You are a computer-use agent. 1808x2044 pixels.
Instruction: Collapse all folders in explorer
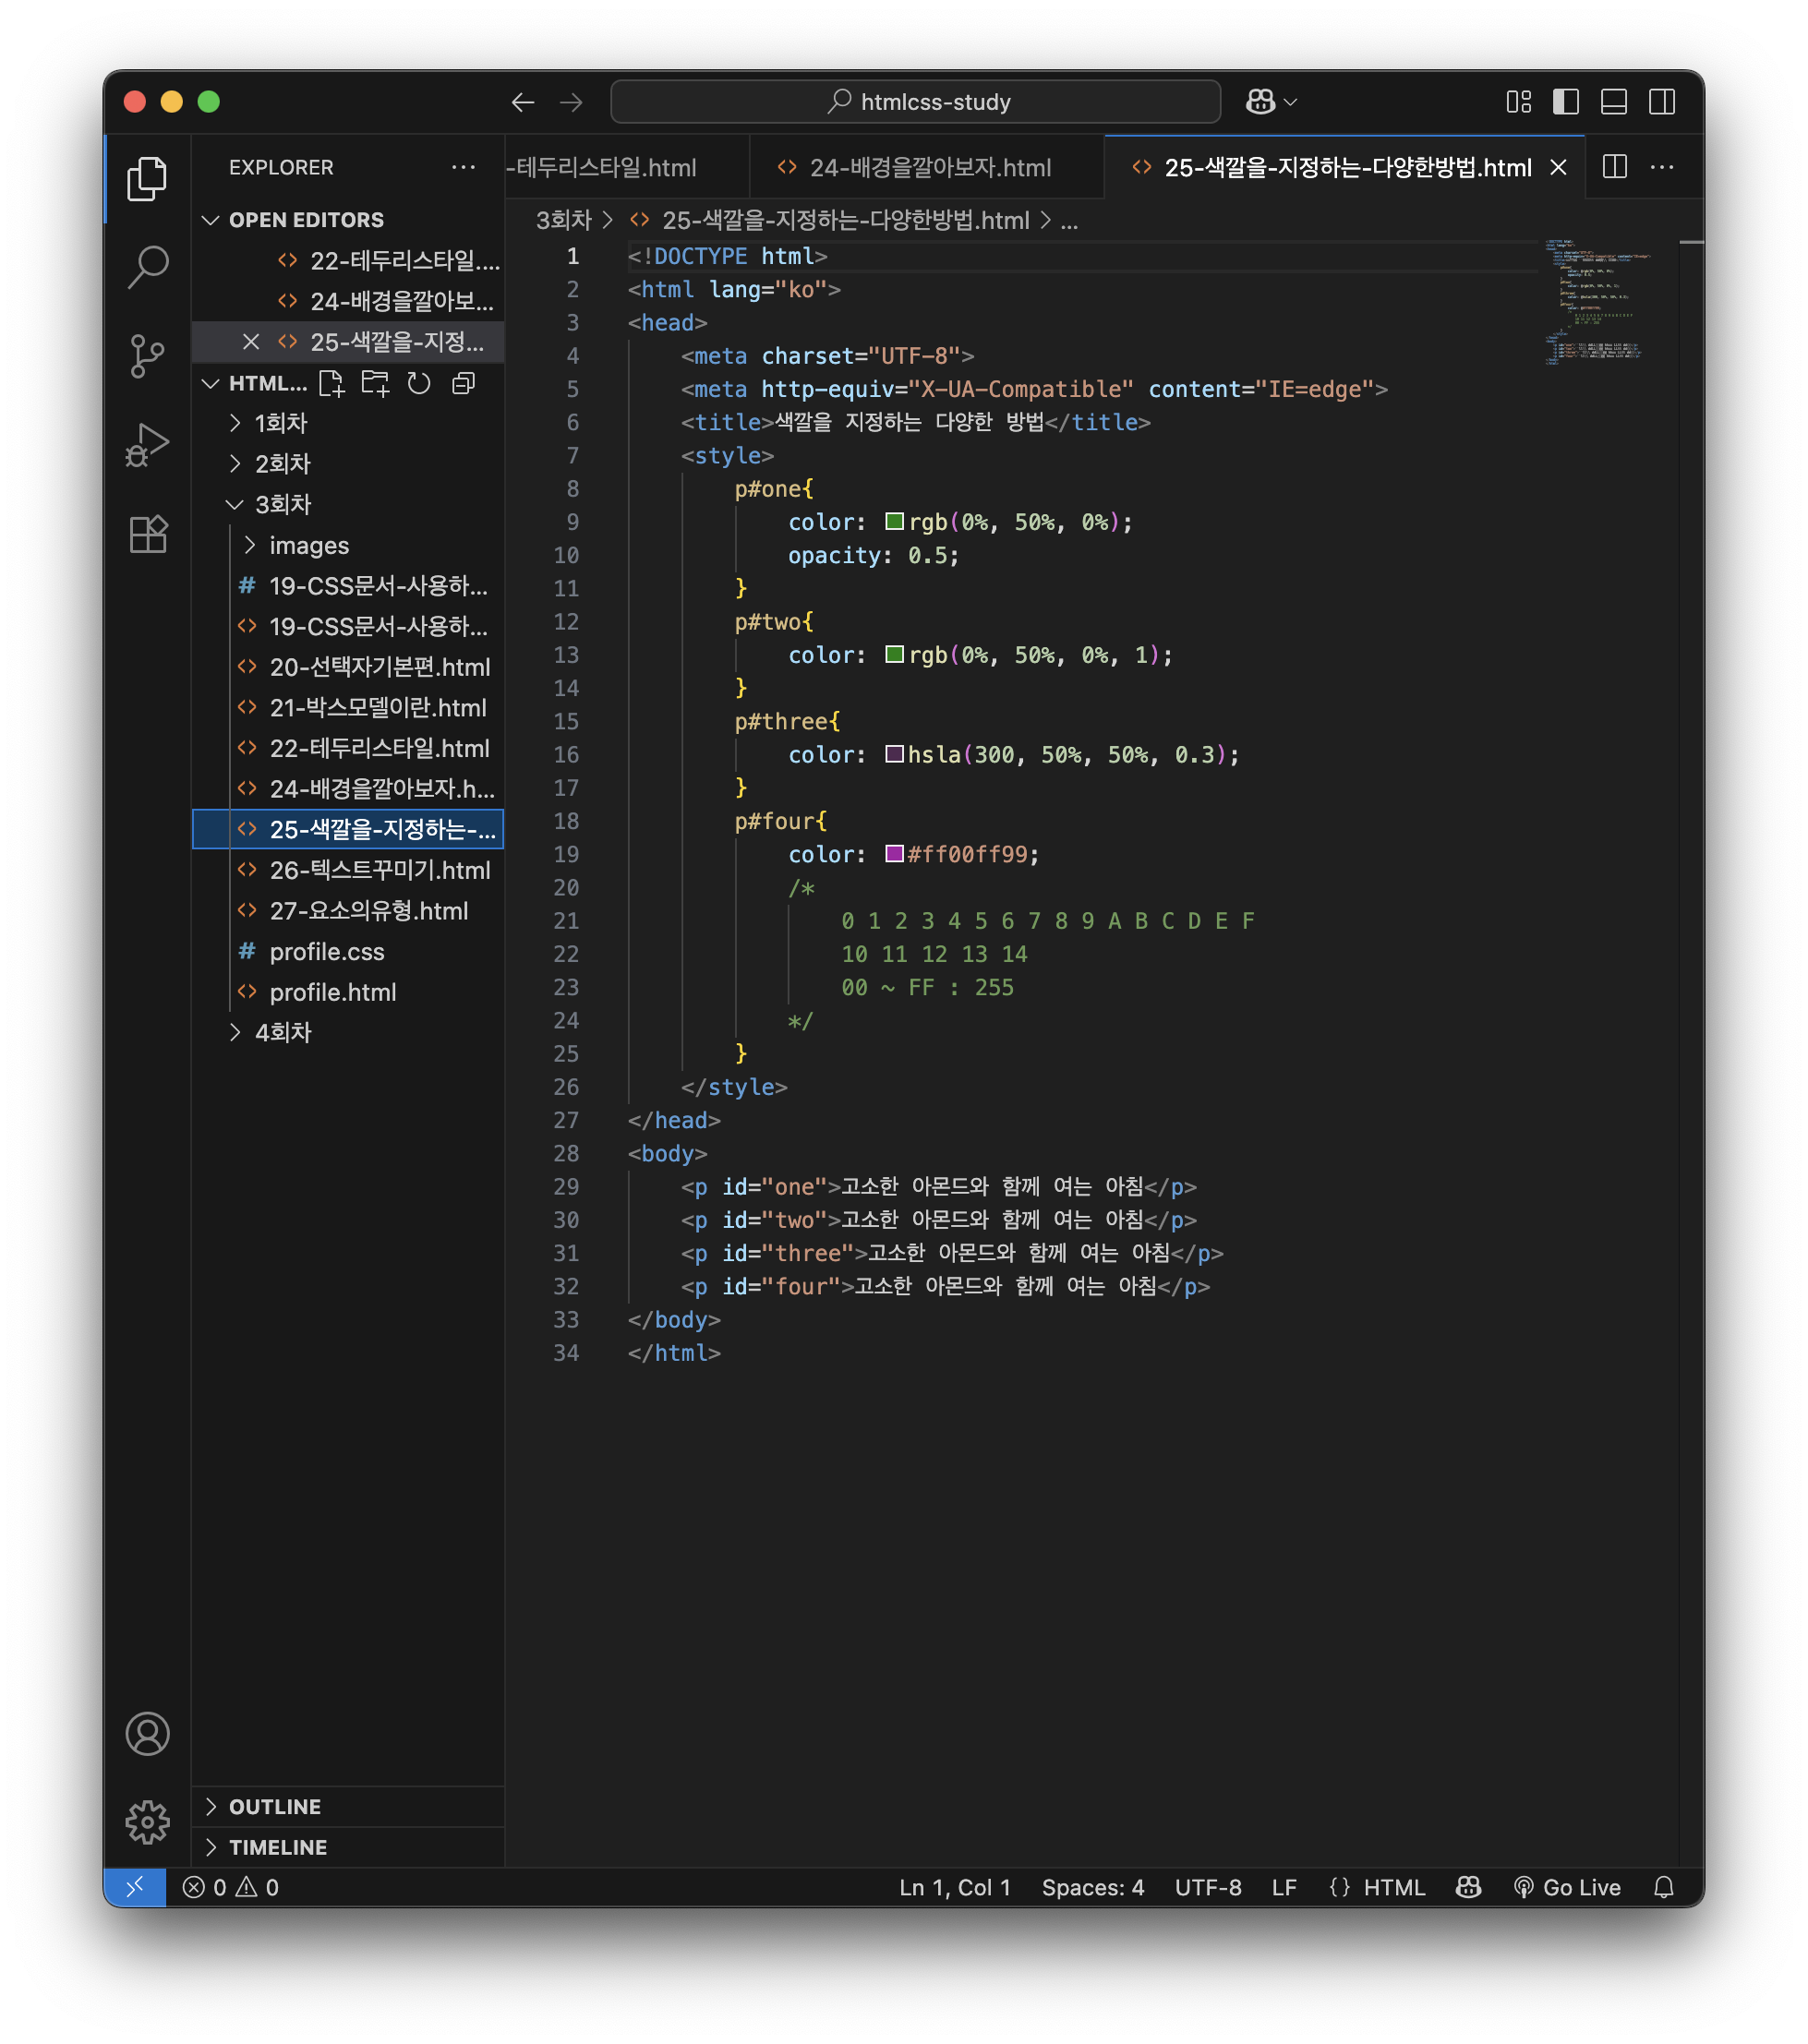[463, 383]
